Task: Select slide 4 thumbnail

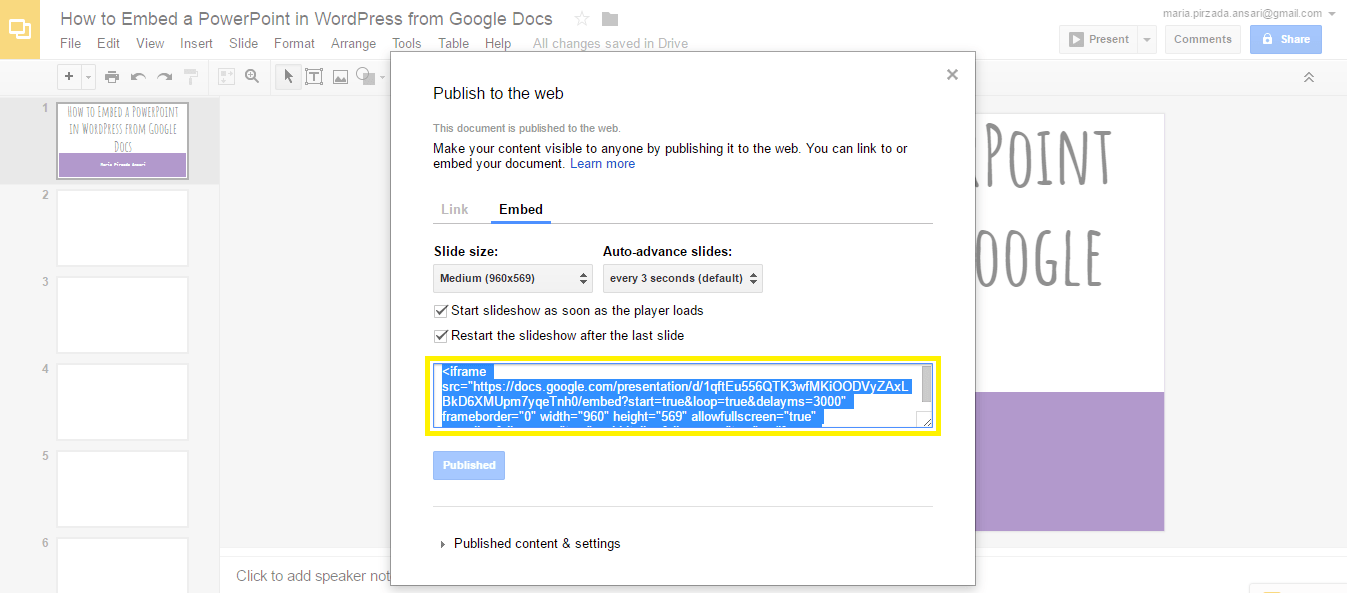Action: click(123, 402)
